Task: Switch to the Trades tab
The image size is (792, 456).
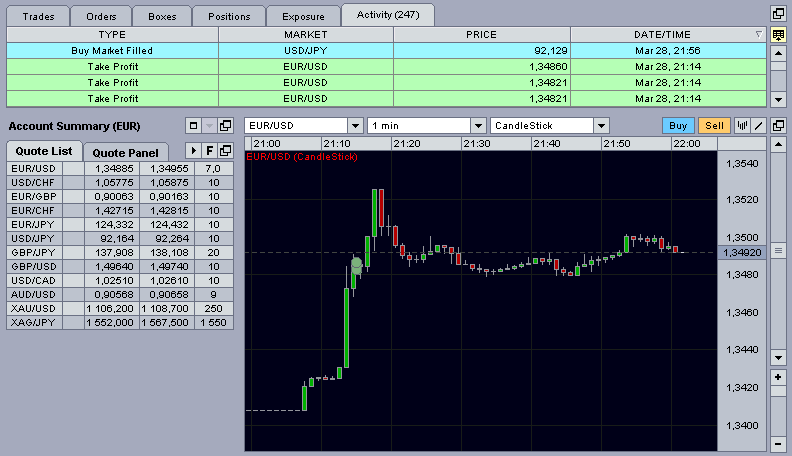Action: point(38,16)
